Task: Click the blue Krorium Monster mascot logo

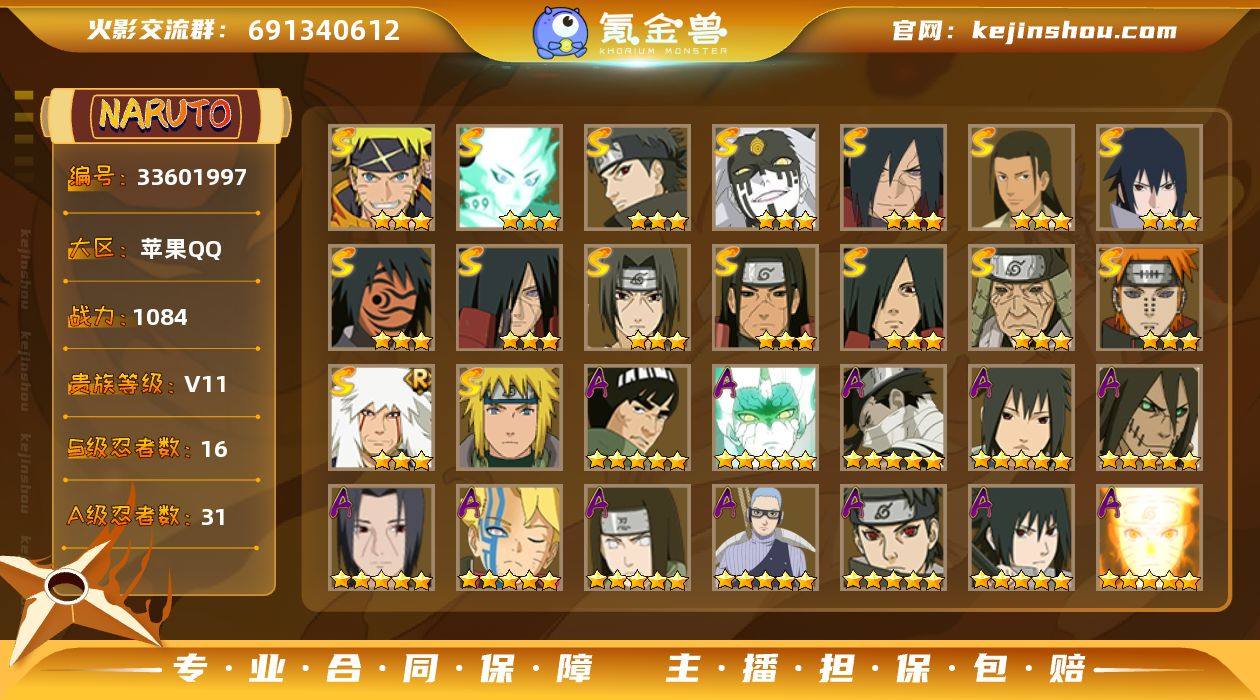Action: point(559,31)
